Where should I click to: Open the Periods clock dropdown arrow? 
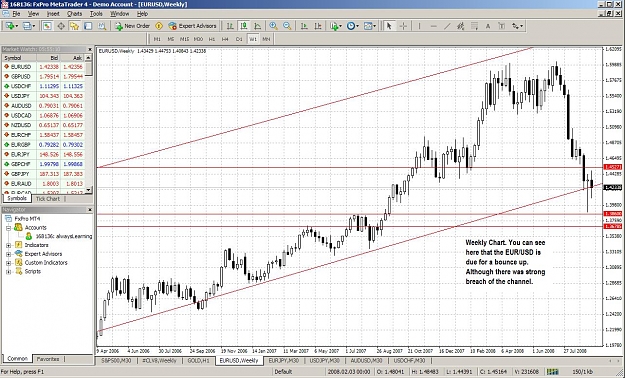(x=357, y=26)
